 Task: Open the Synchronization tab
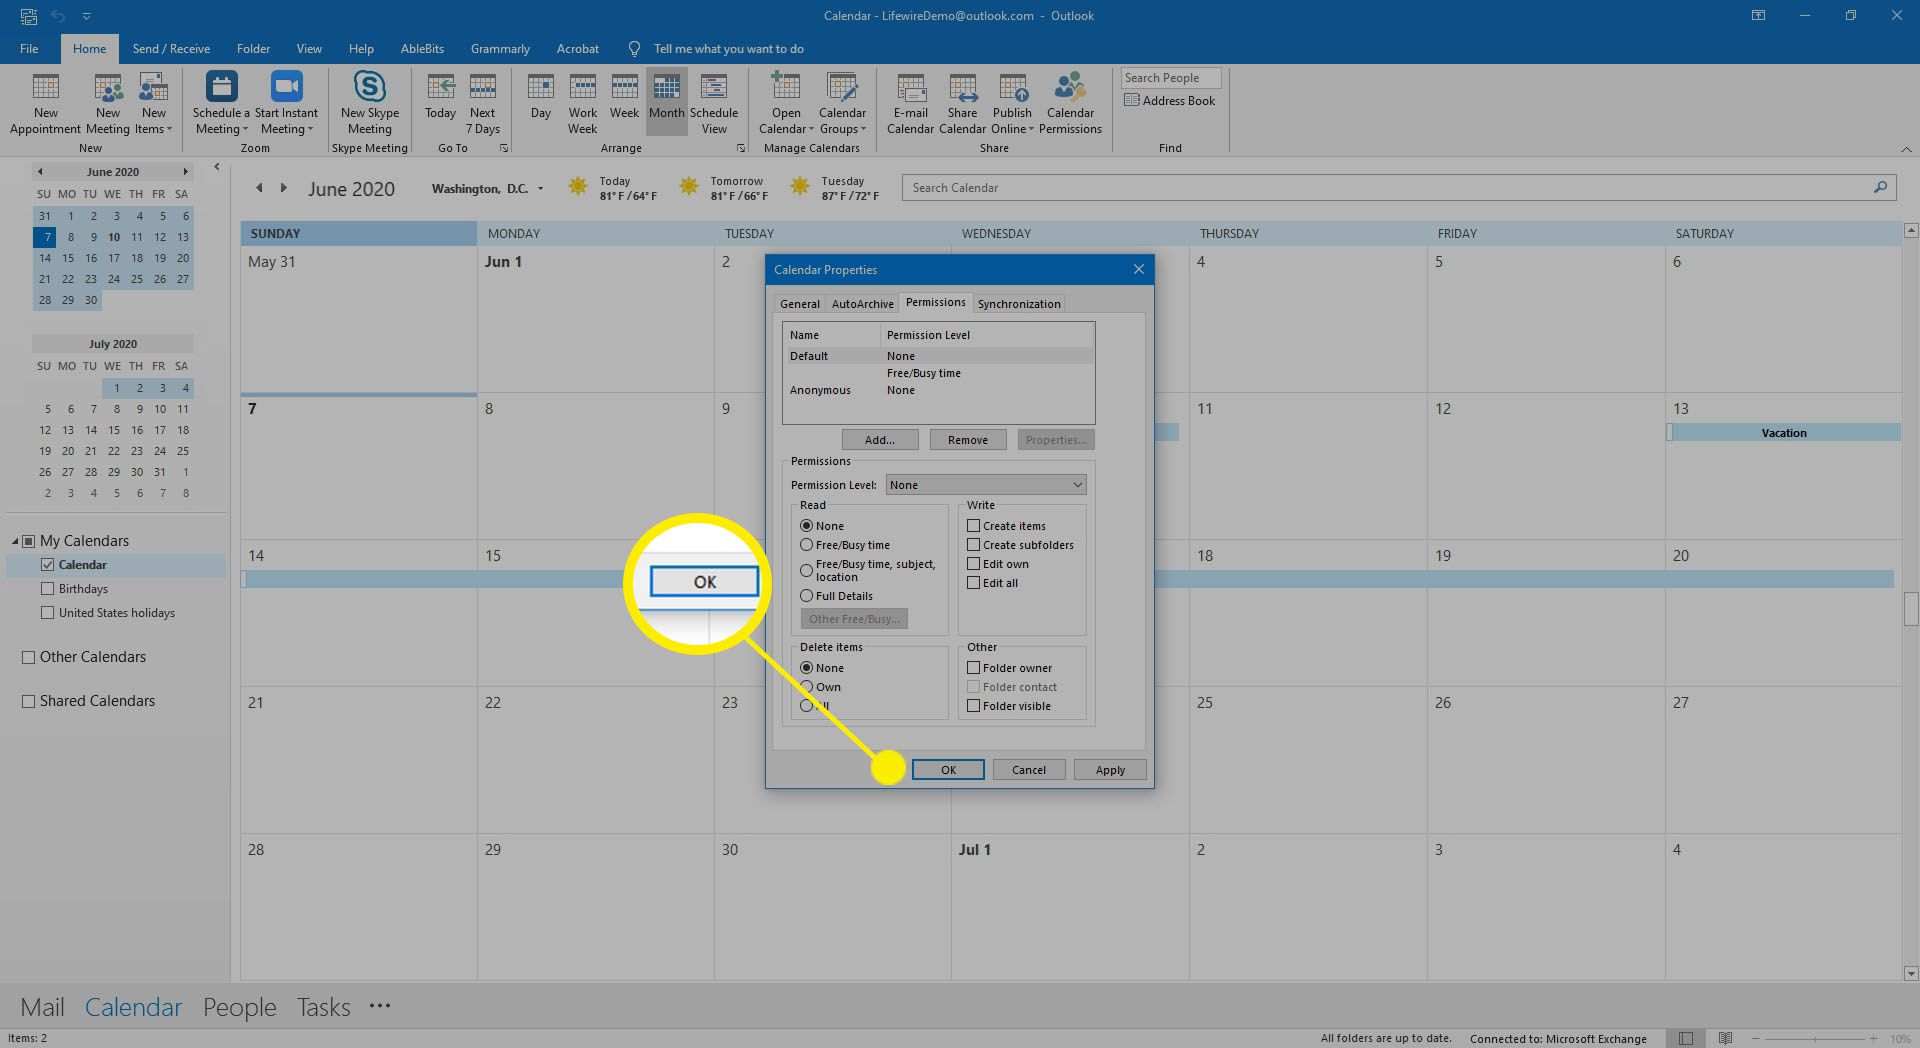(1019, 304)
